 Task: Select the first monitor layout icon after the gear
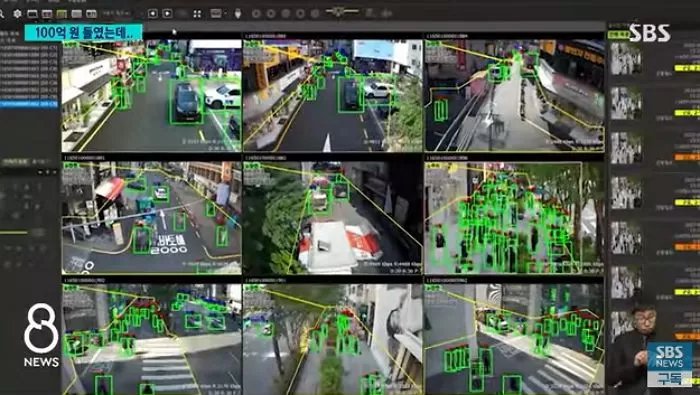(x=33, y=14)
